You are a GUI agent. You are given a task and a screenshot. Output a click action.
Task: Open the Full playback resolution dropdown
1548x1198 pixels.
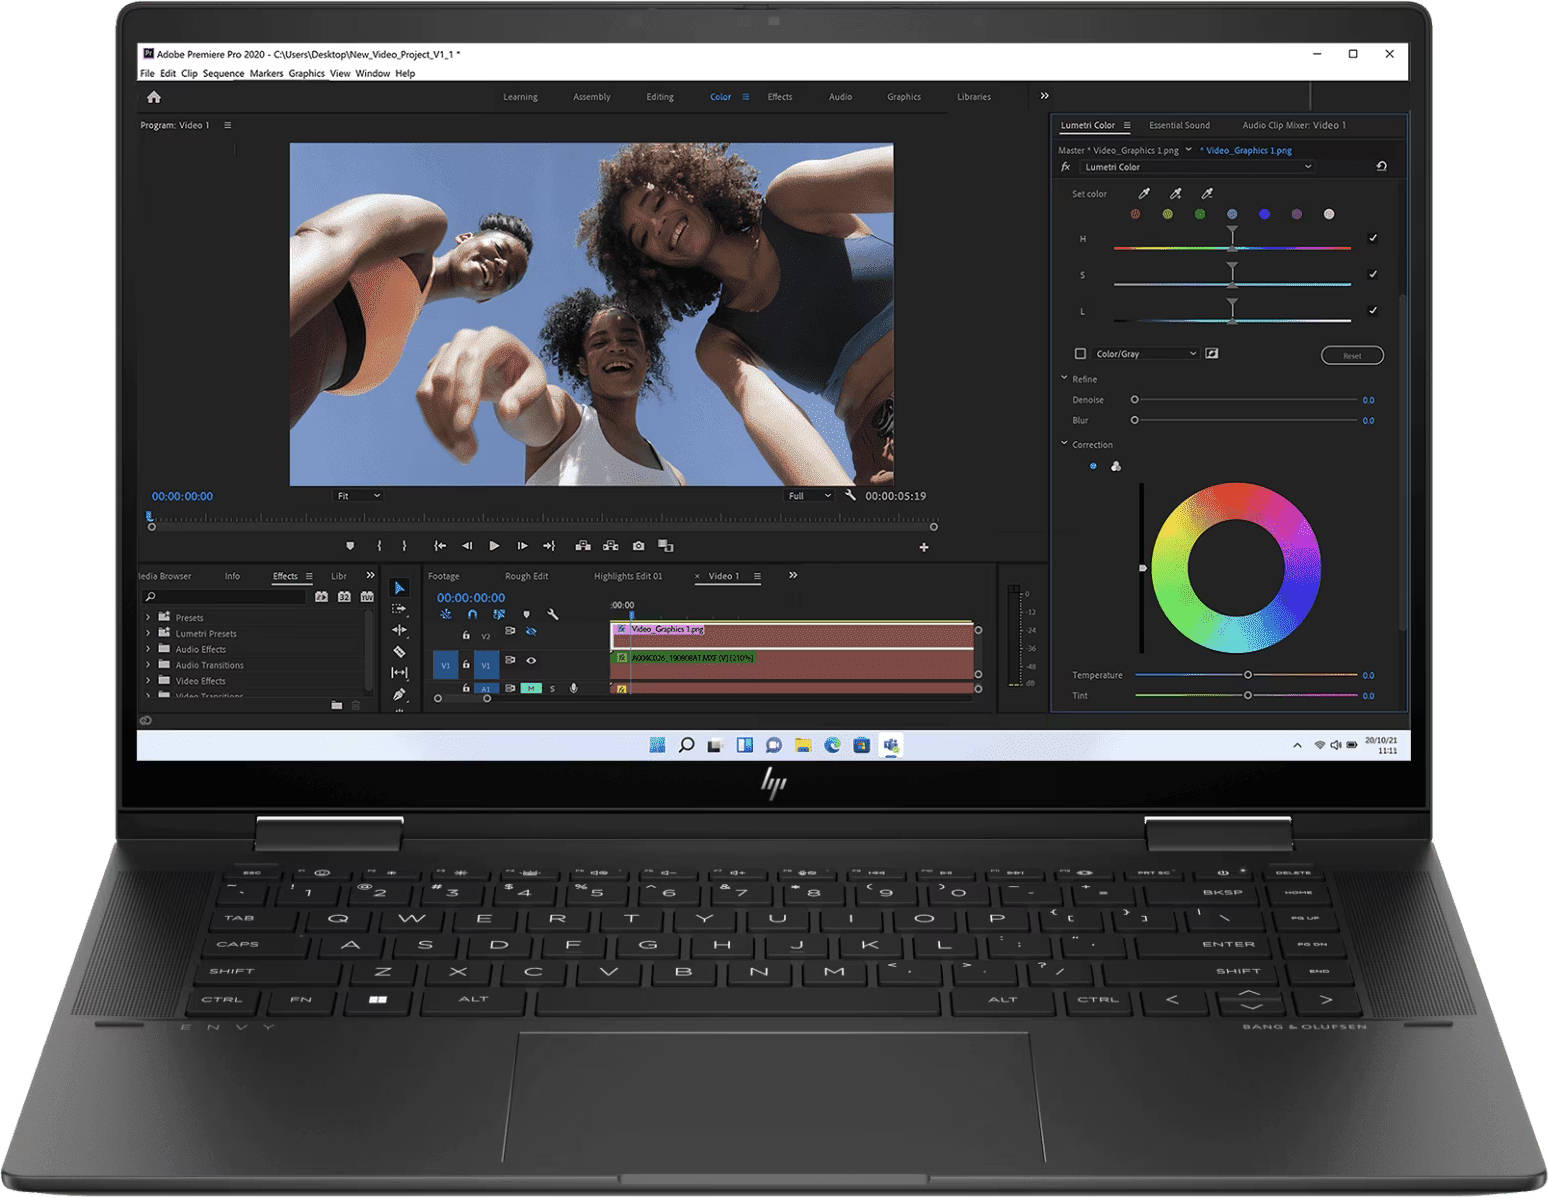(809, 496)
